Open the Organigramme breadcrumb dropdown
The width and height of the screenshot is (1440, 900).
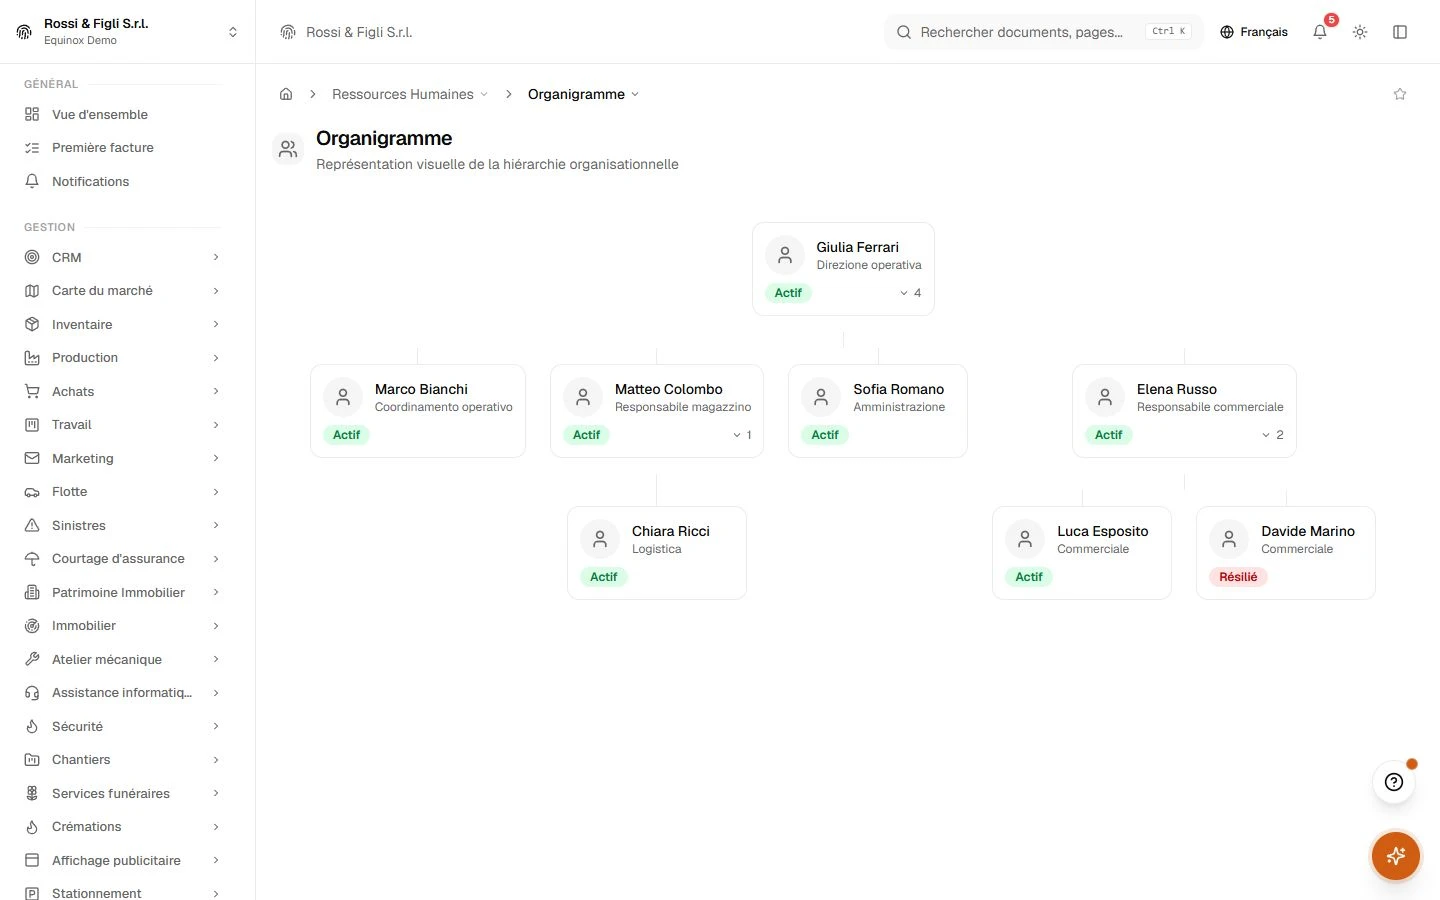583,94
